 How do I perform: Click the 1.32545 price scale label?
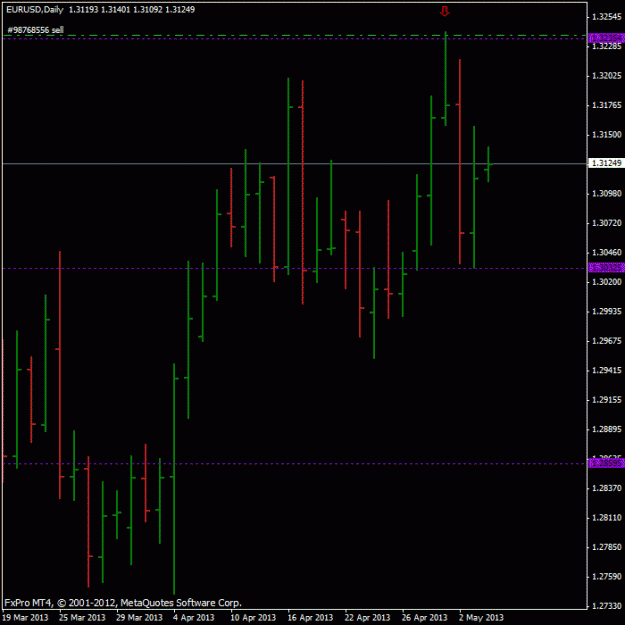tap(607, 17)
